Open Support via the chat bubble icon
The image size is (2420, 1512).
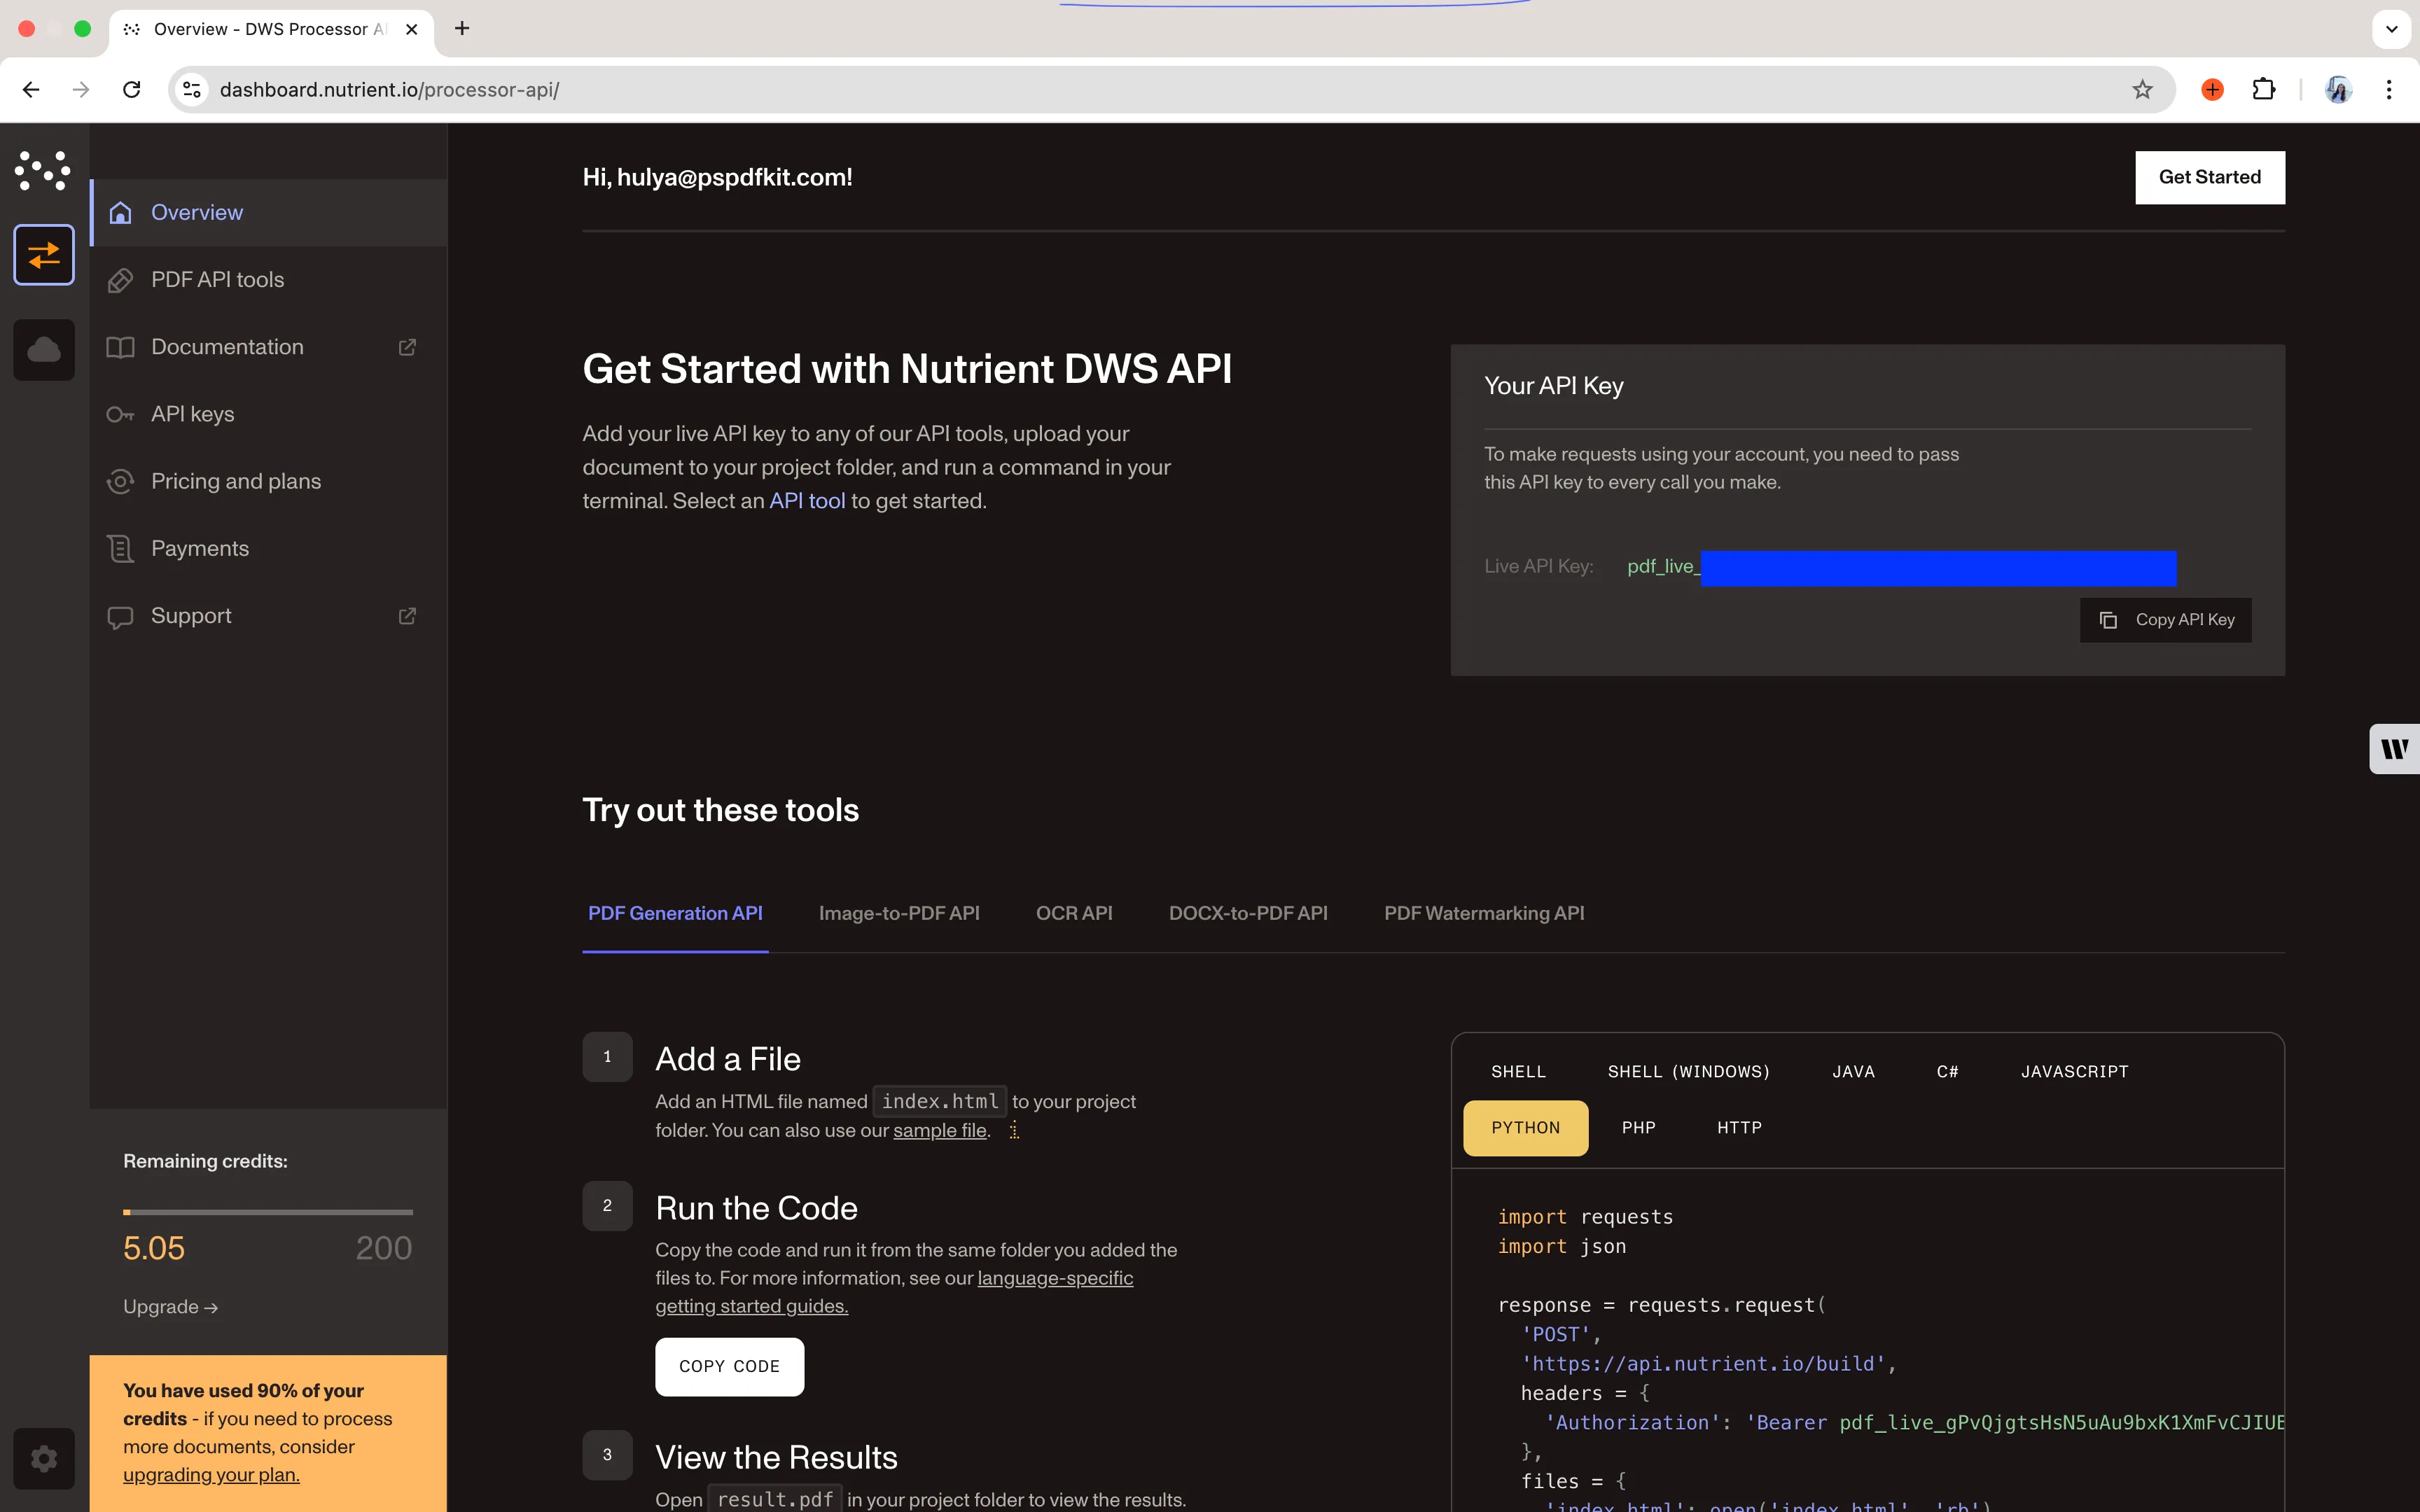click(x=120, y=616)
